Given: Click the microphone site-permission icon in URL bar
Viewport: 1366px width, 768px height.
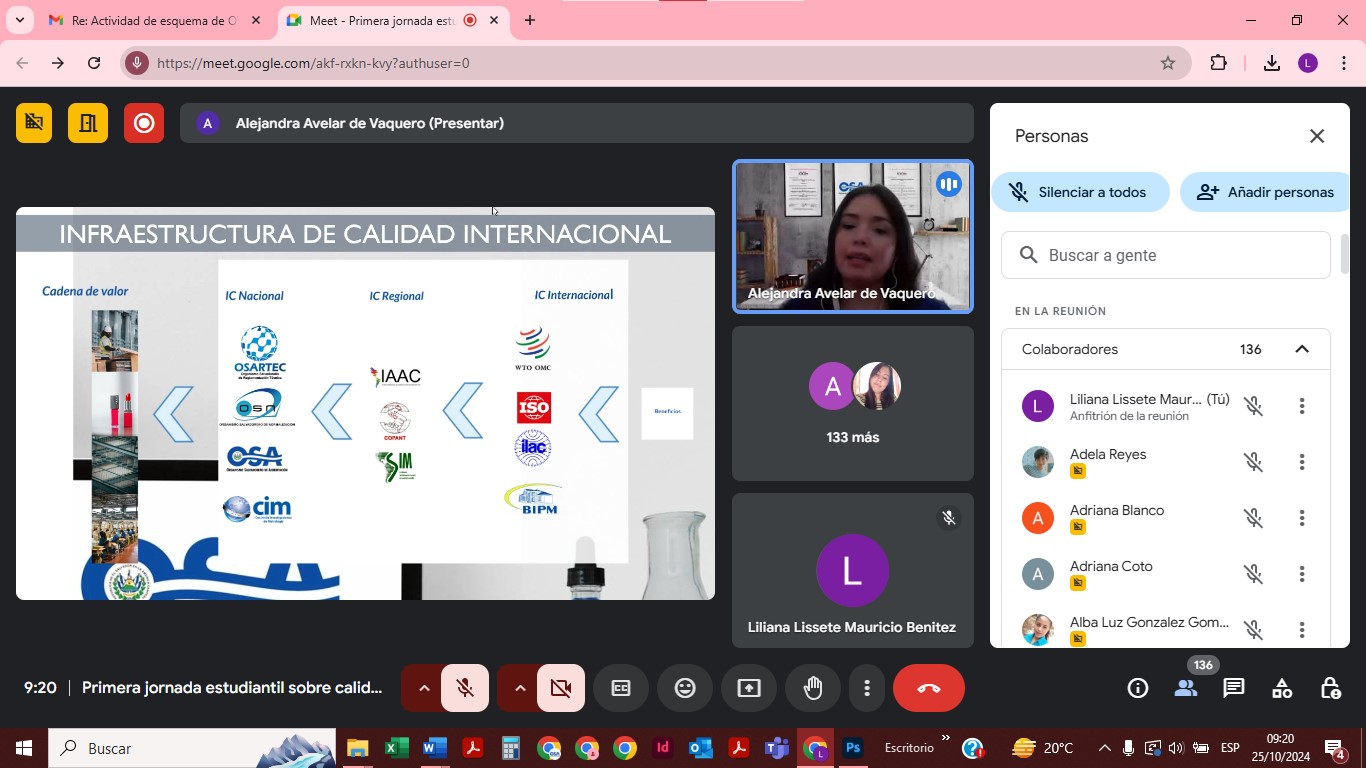Looking at the screenshot, I should pyautogui.click(x=137, y=63).
